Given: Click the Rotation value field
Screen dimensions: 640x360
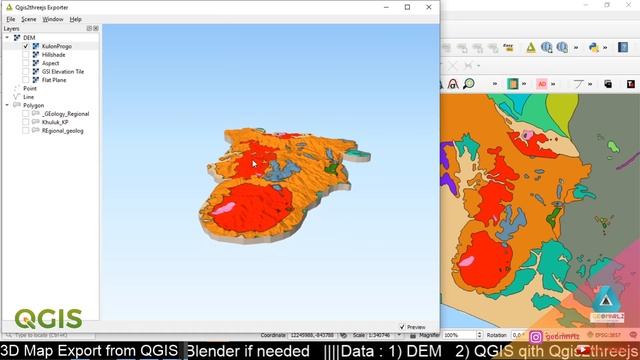Looking at the screenshot, I should pos(518,335).
